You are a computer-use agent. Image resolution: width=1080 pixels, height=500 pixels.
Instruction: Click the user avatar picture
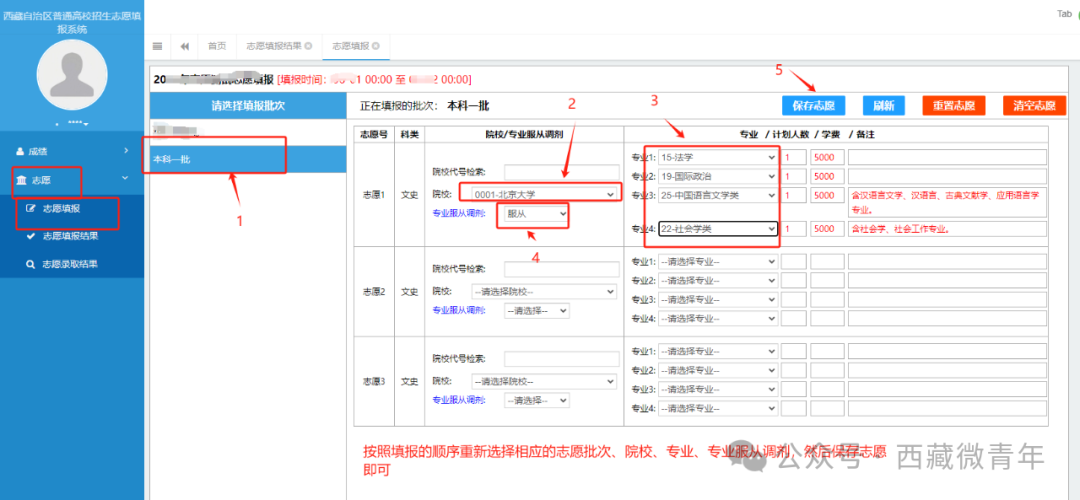[x=72, y=74]
